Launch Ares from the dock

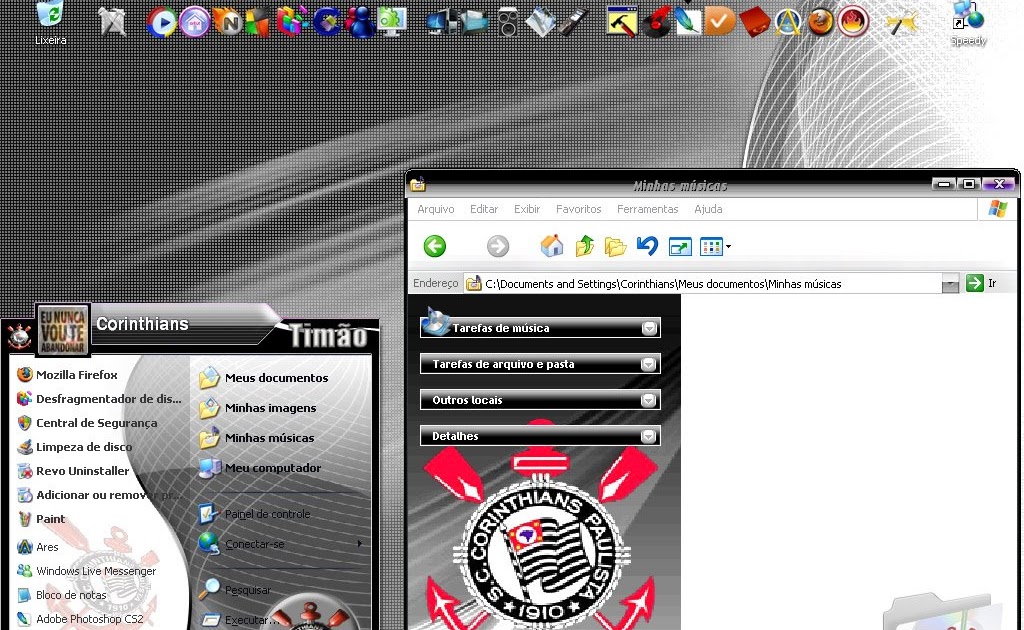[x=788, y=23]
